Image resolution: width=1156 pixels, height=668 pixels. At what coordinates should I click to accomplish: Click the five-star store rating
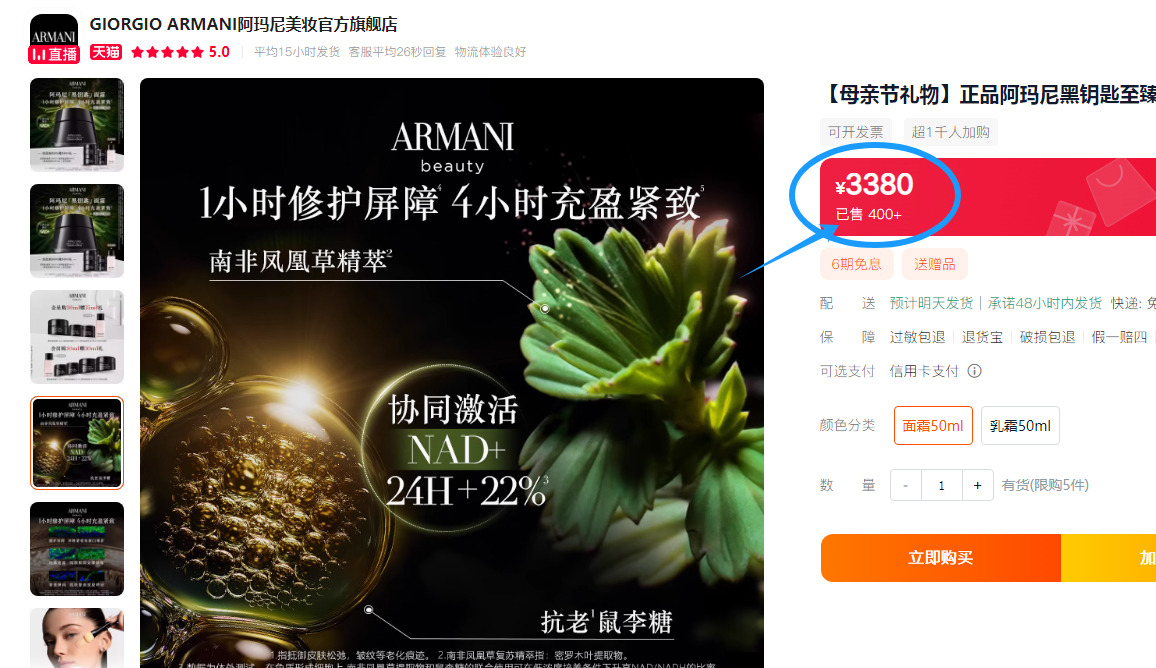[x=167, y=52]
